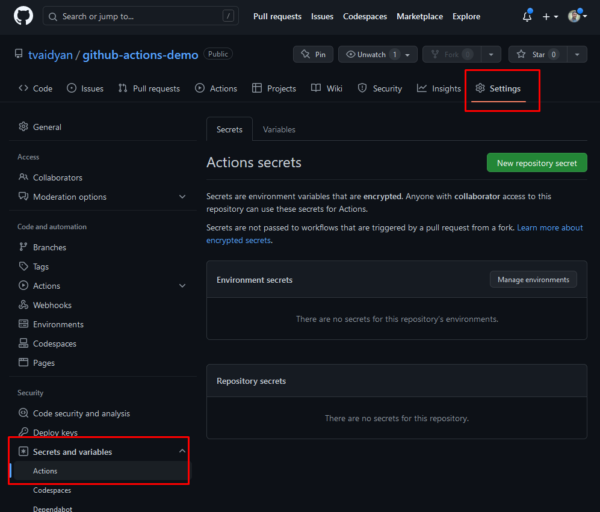Switch to the repository Issues tab
The height and width of the screenshot is (512, 600).
tap(85, 88)
